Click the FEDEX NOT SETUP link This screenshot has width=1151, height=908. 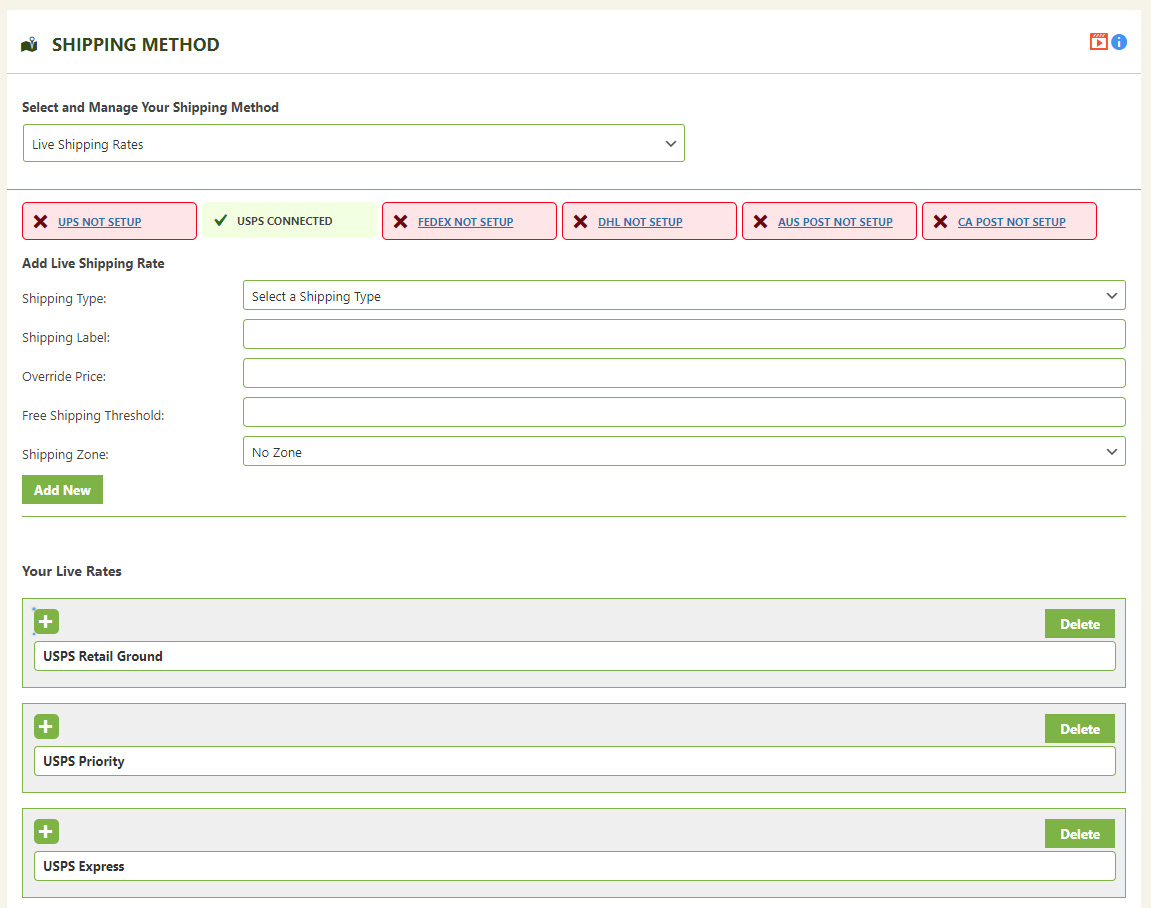(x=465, y=222)
